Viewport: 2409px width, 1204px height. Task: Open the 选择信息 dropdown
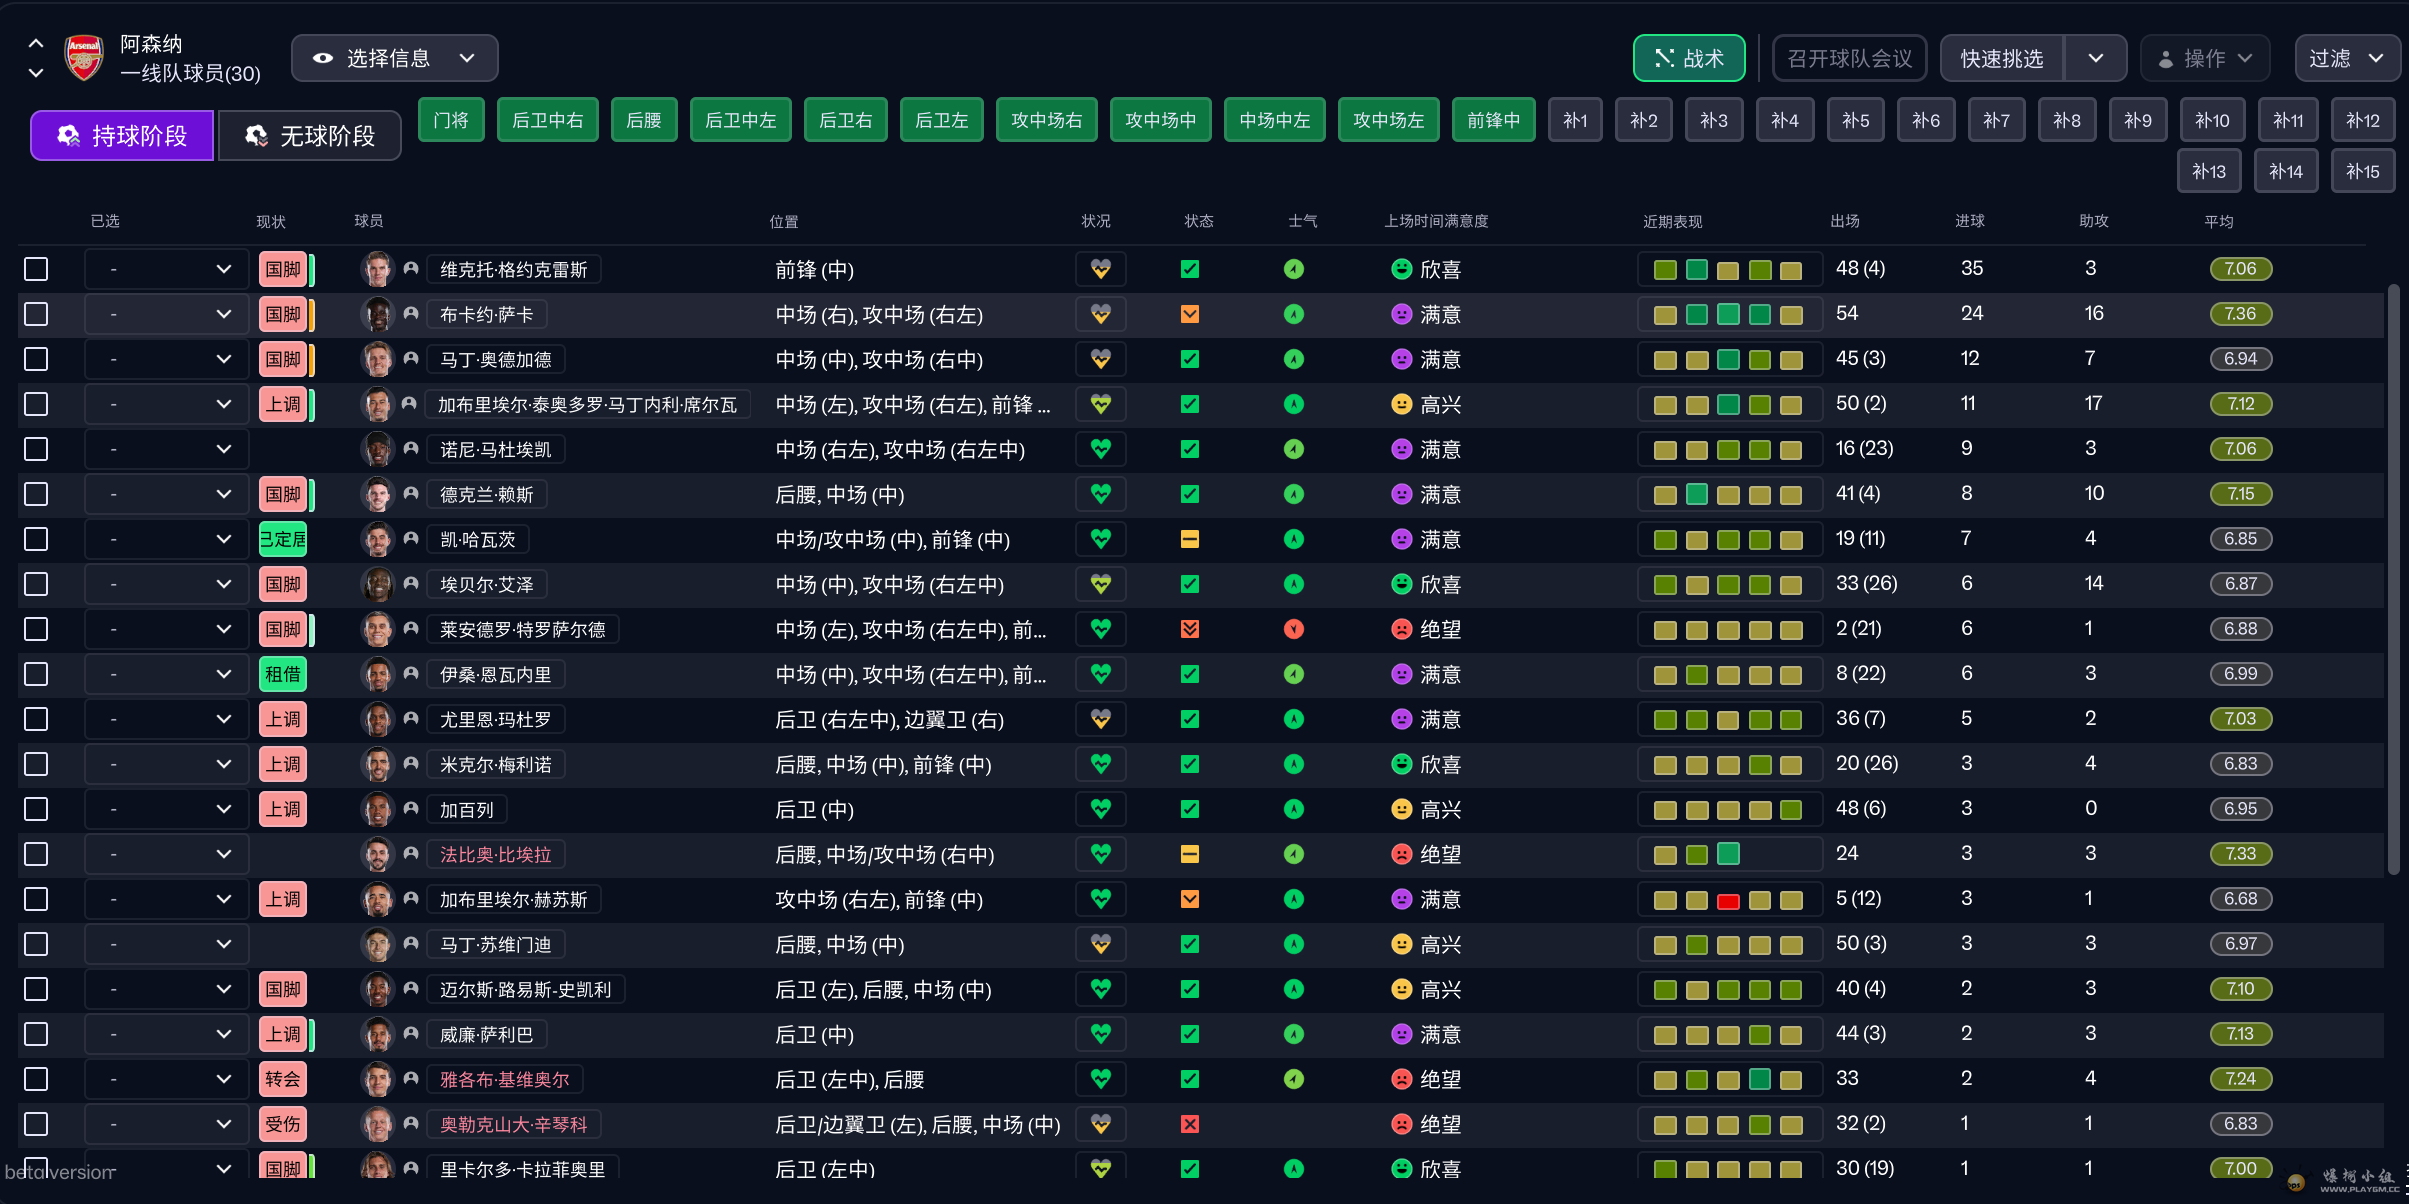pos(394,58)
